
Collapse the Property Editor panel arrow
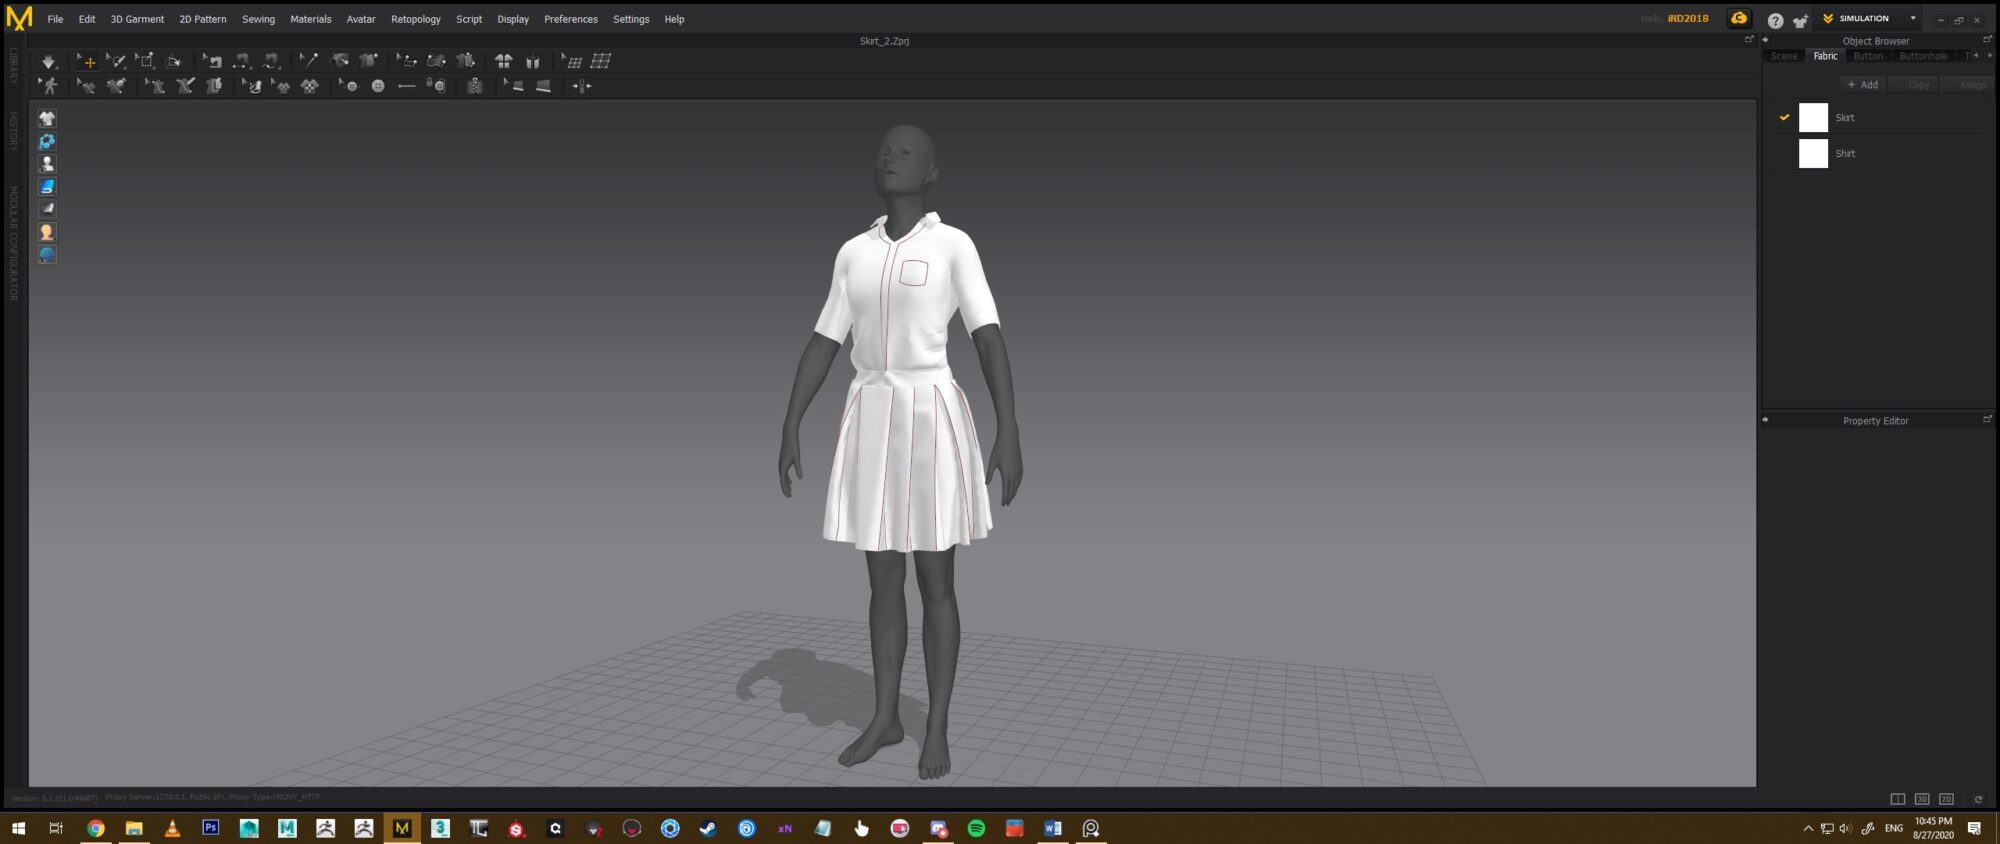(x=1765, y=420)
